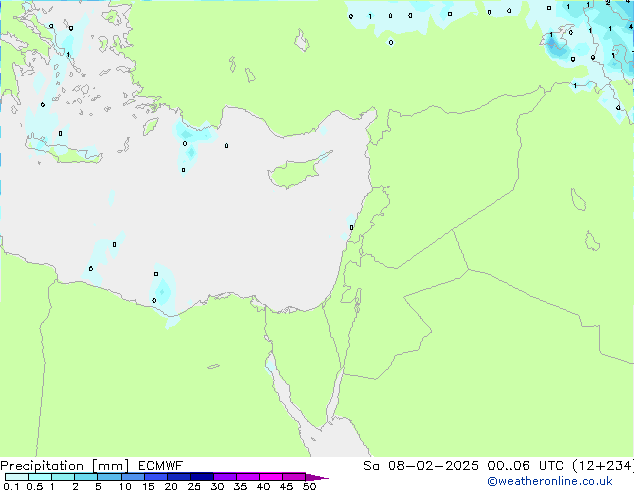Click the 25–30 mm dark blue legend swatch
The width and height of the screenshot is (634, 490).
pos(202,477)
